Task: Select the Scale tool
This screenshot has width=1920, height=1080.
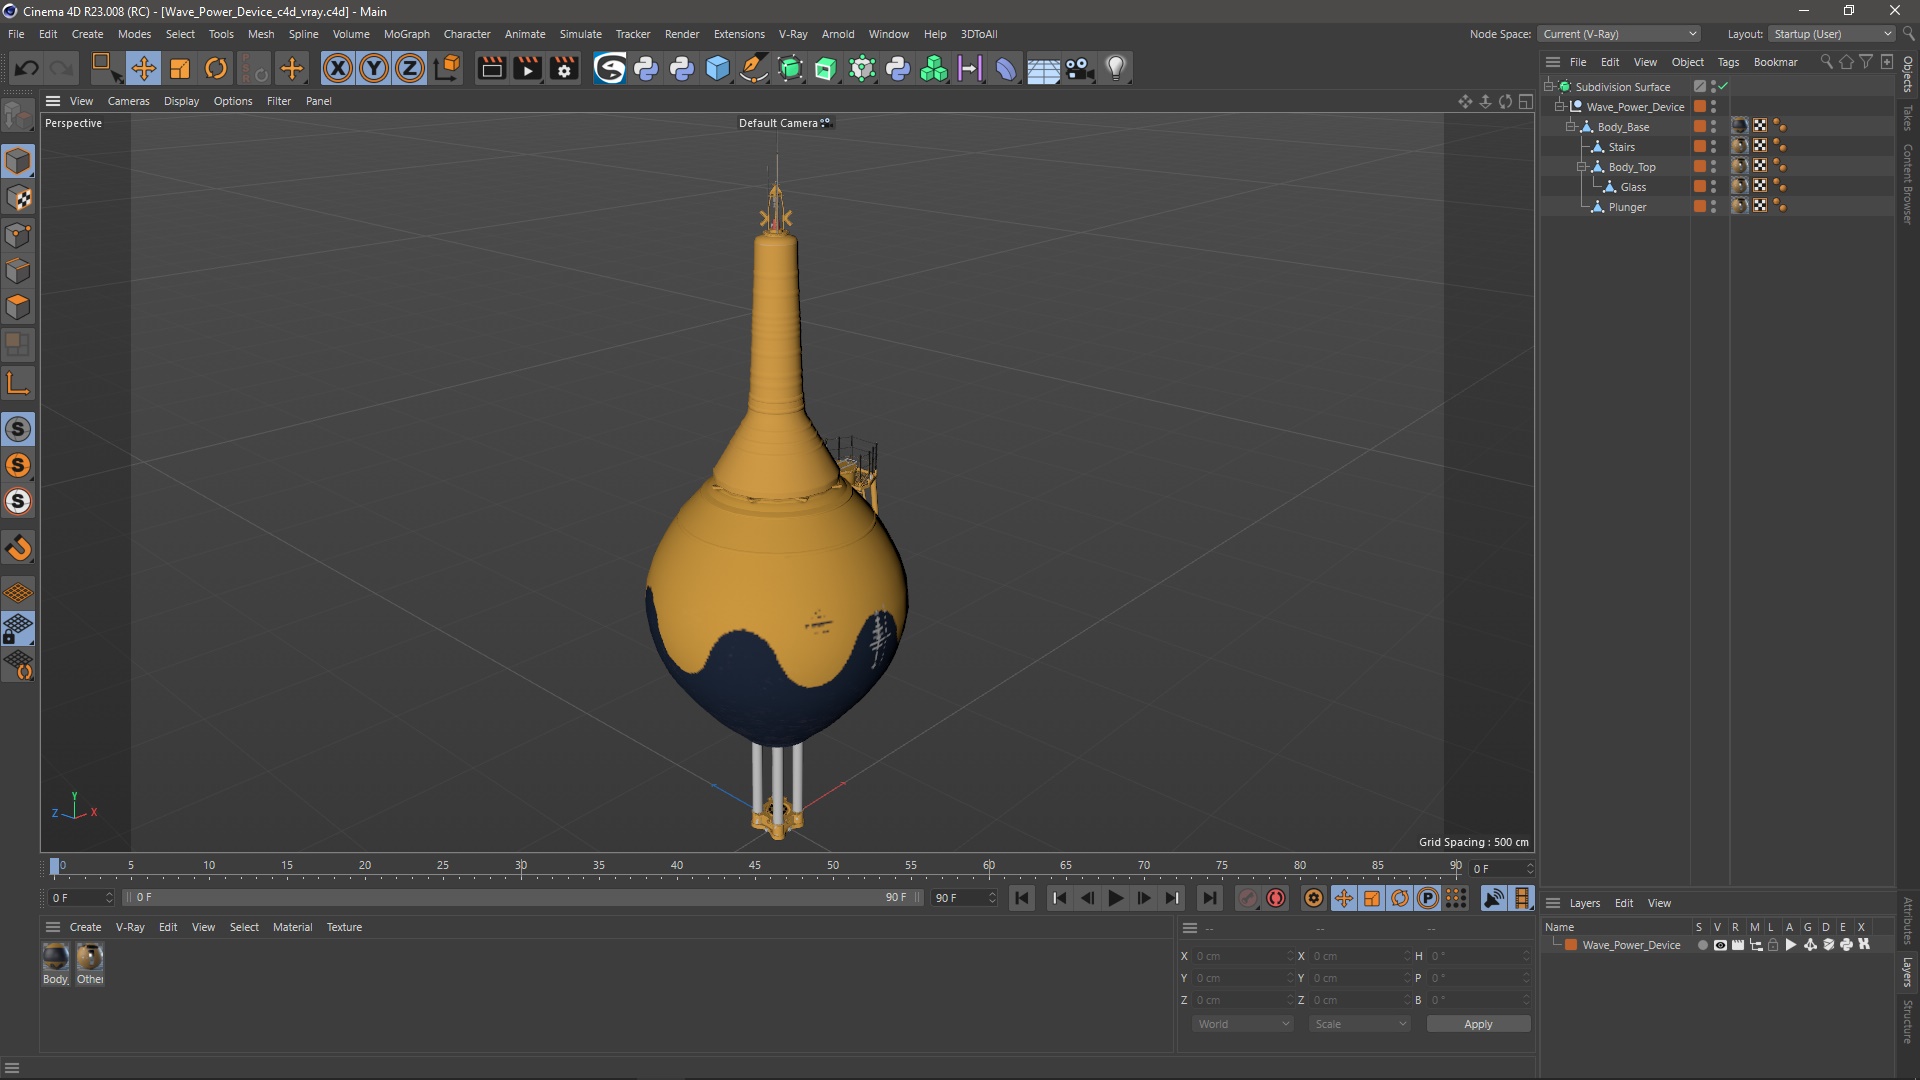Action: pos(180,68)
